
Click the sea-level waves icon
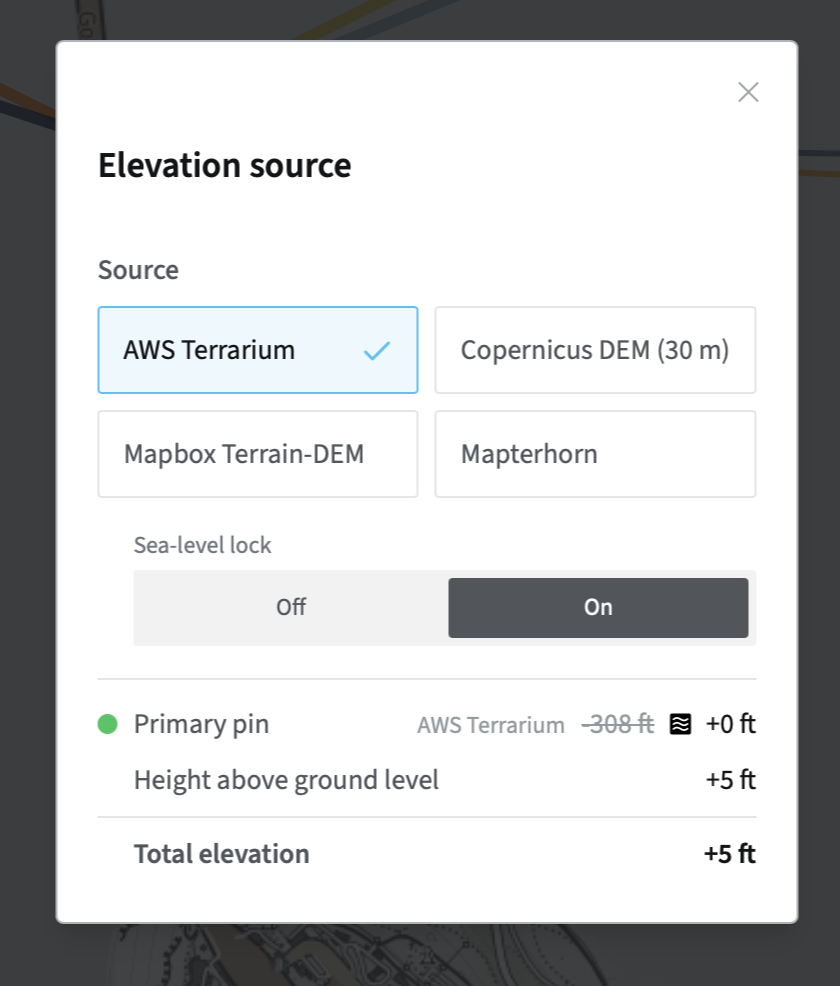[x=680, y=724]
